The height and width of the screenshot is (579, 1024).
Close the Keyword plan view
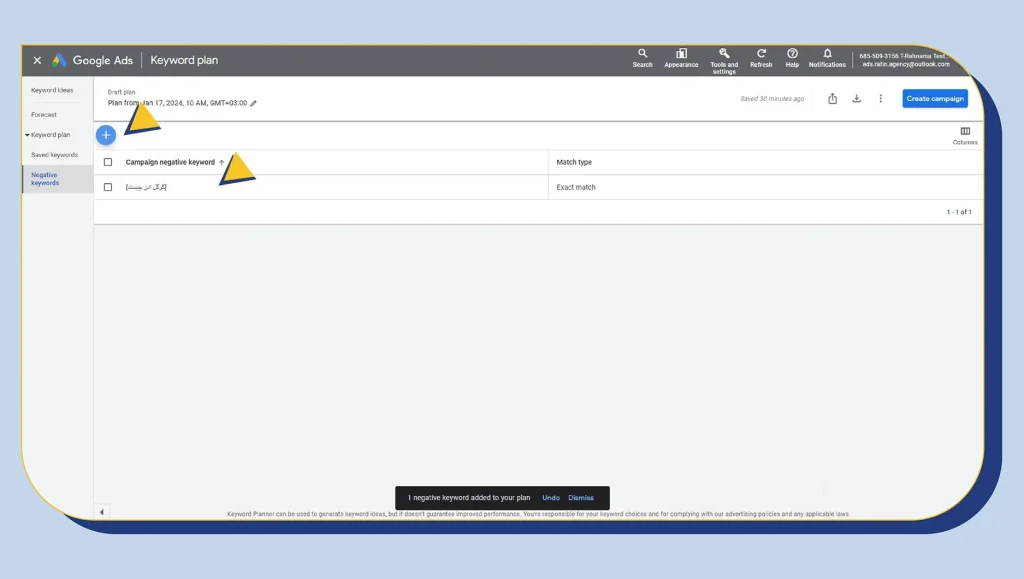tap(37, 60)
